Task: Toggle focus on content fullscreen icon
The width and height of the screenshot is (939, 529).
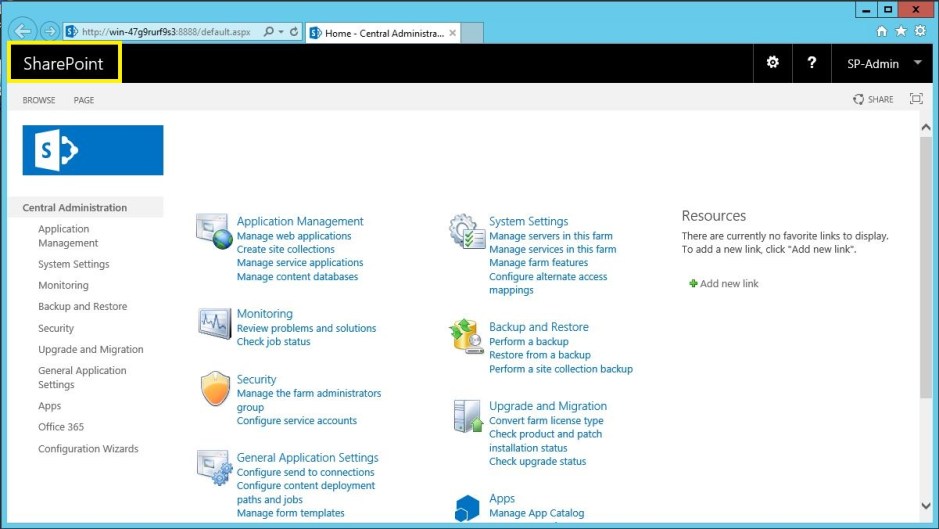Action: [x=916, y=99]
